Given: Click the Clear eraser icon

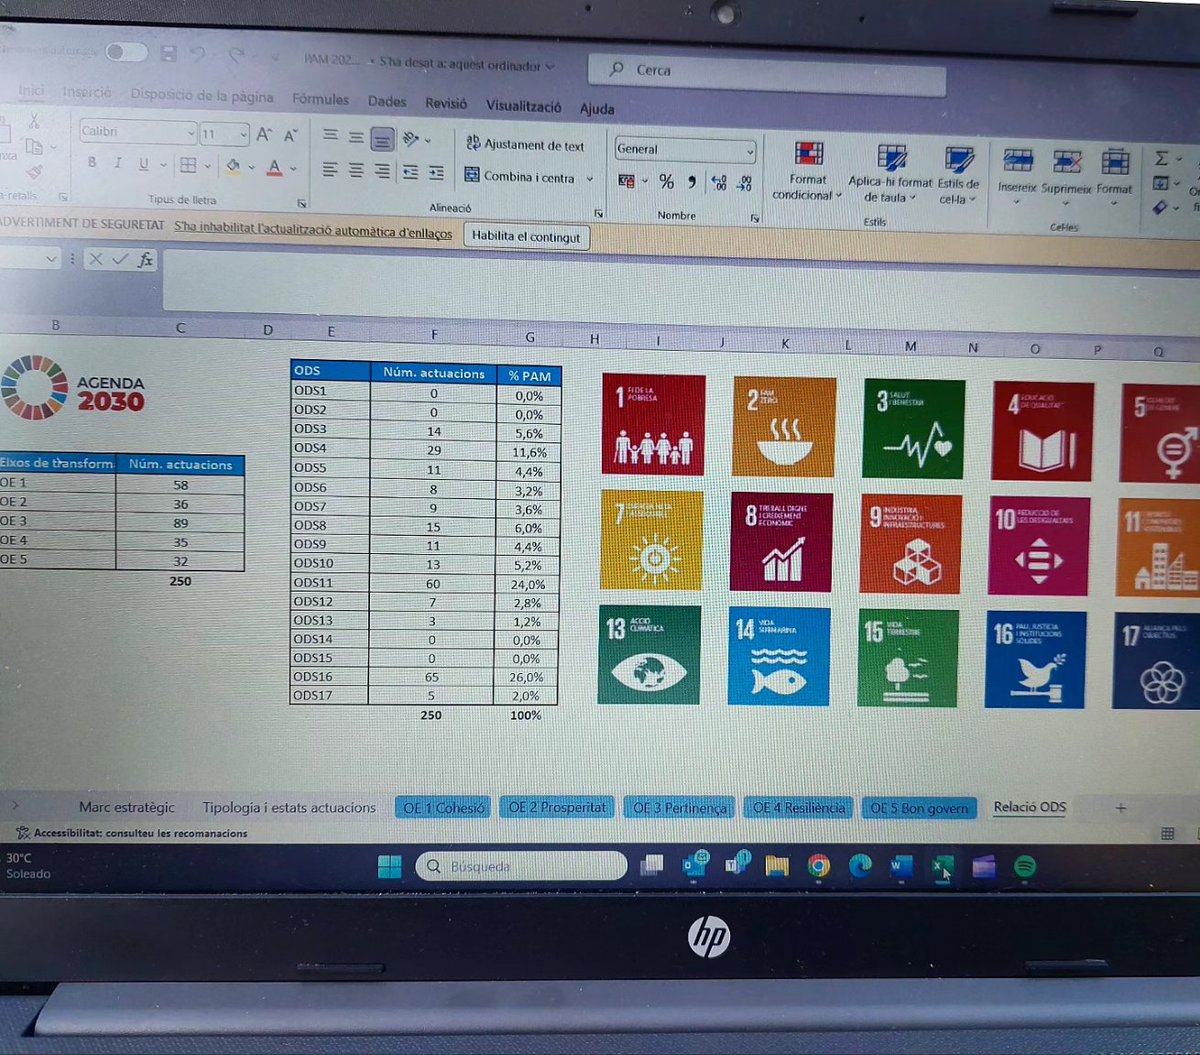Looking at the screenshot, I should [1161, 206].
